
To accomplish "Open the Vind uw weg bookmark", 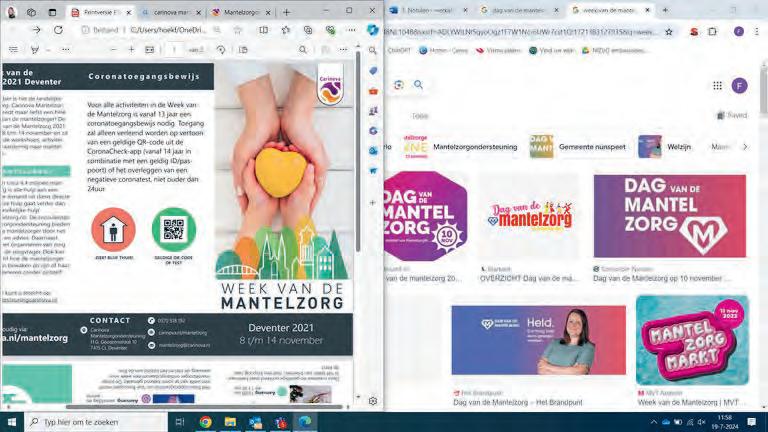I will pos(551,50).
